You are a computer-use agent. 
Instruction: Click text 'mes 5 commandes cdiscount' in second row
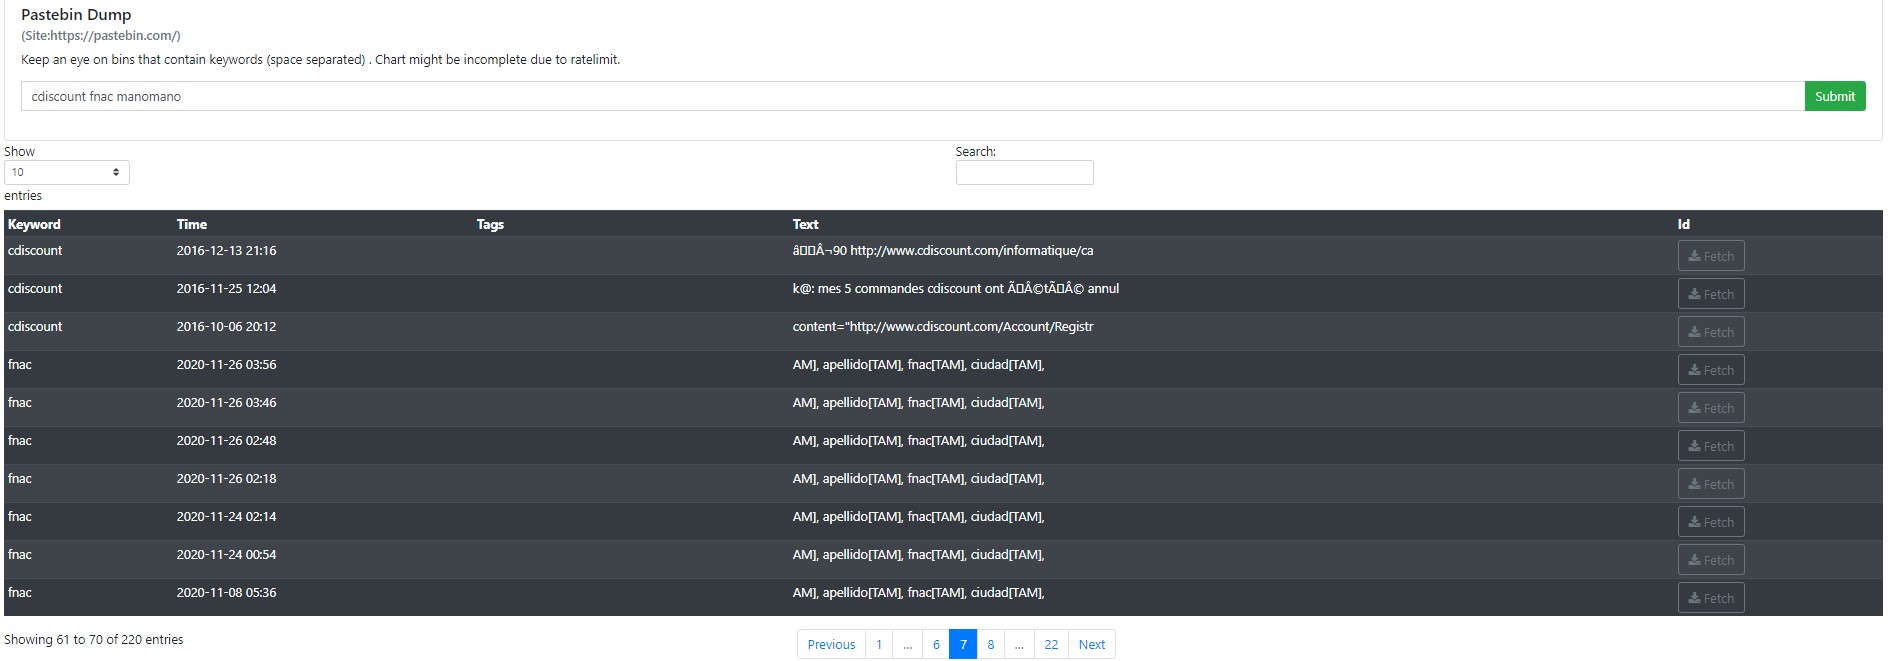tap(899, 288)
